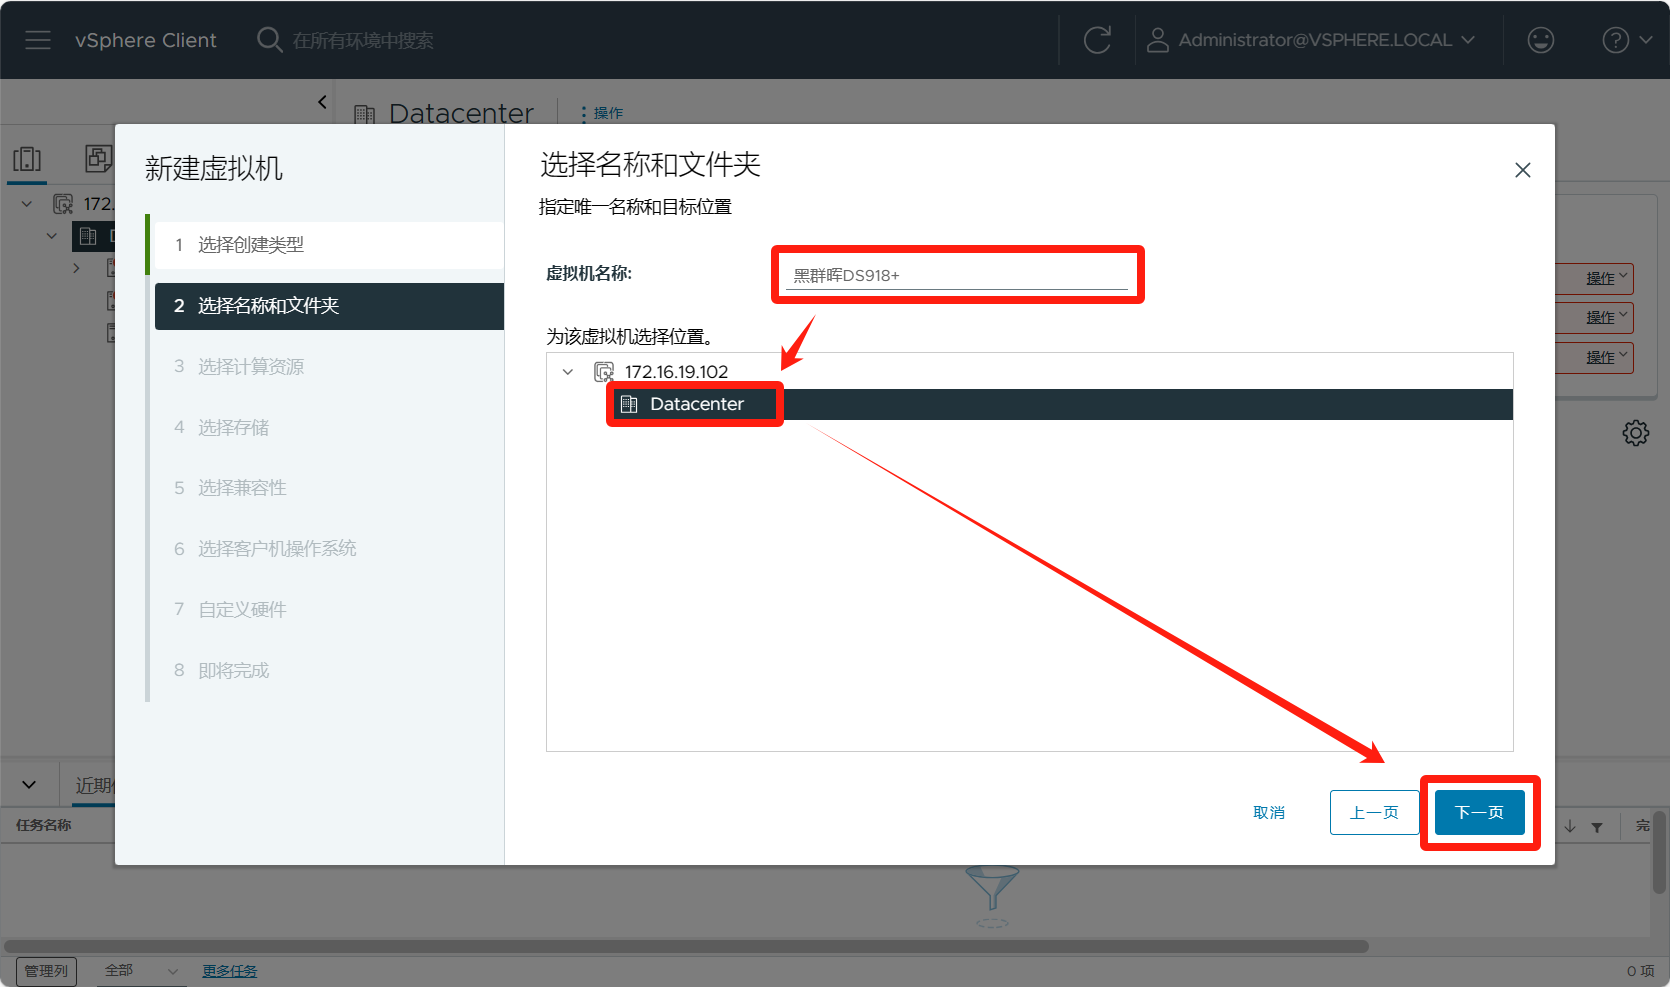This screenshot has height=987, width=1670.
Task: Open the hamburger navigation menu
Action: pos(38,40)
